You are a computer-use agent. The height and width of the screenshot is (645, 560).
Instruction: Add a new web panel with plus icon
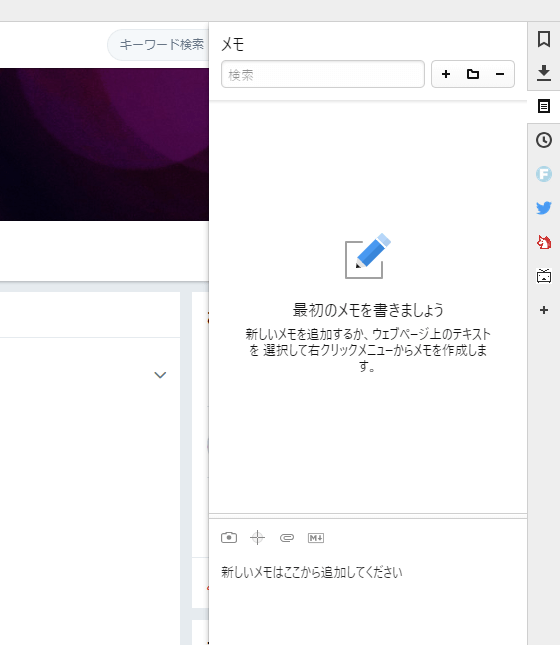click(544, 310)
